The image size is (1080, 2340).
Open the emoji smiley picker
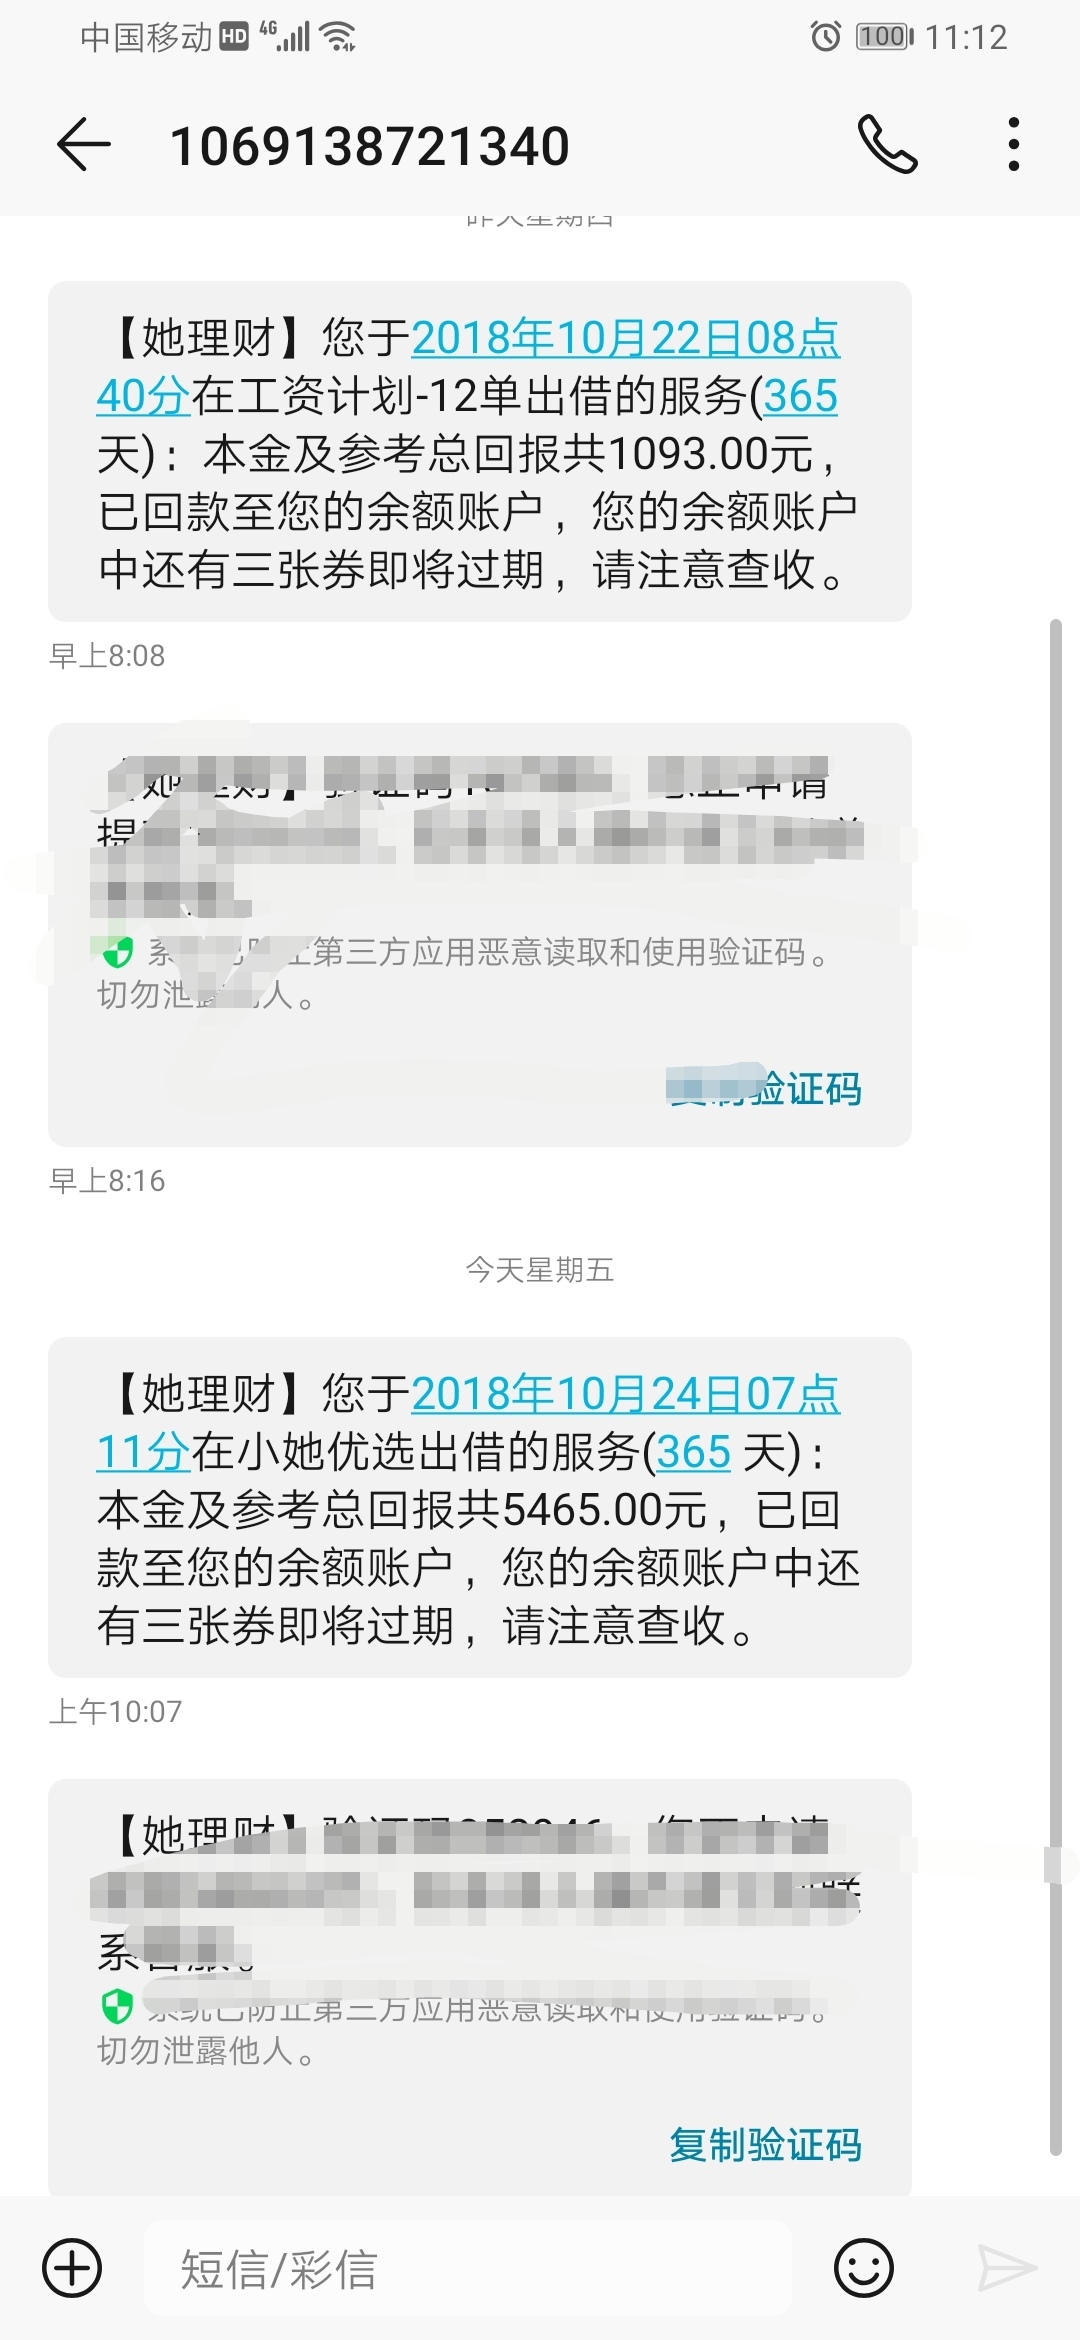coord(864,2268)
